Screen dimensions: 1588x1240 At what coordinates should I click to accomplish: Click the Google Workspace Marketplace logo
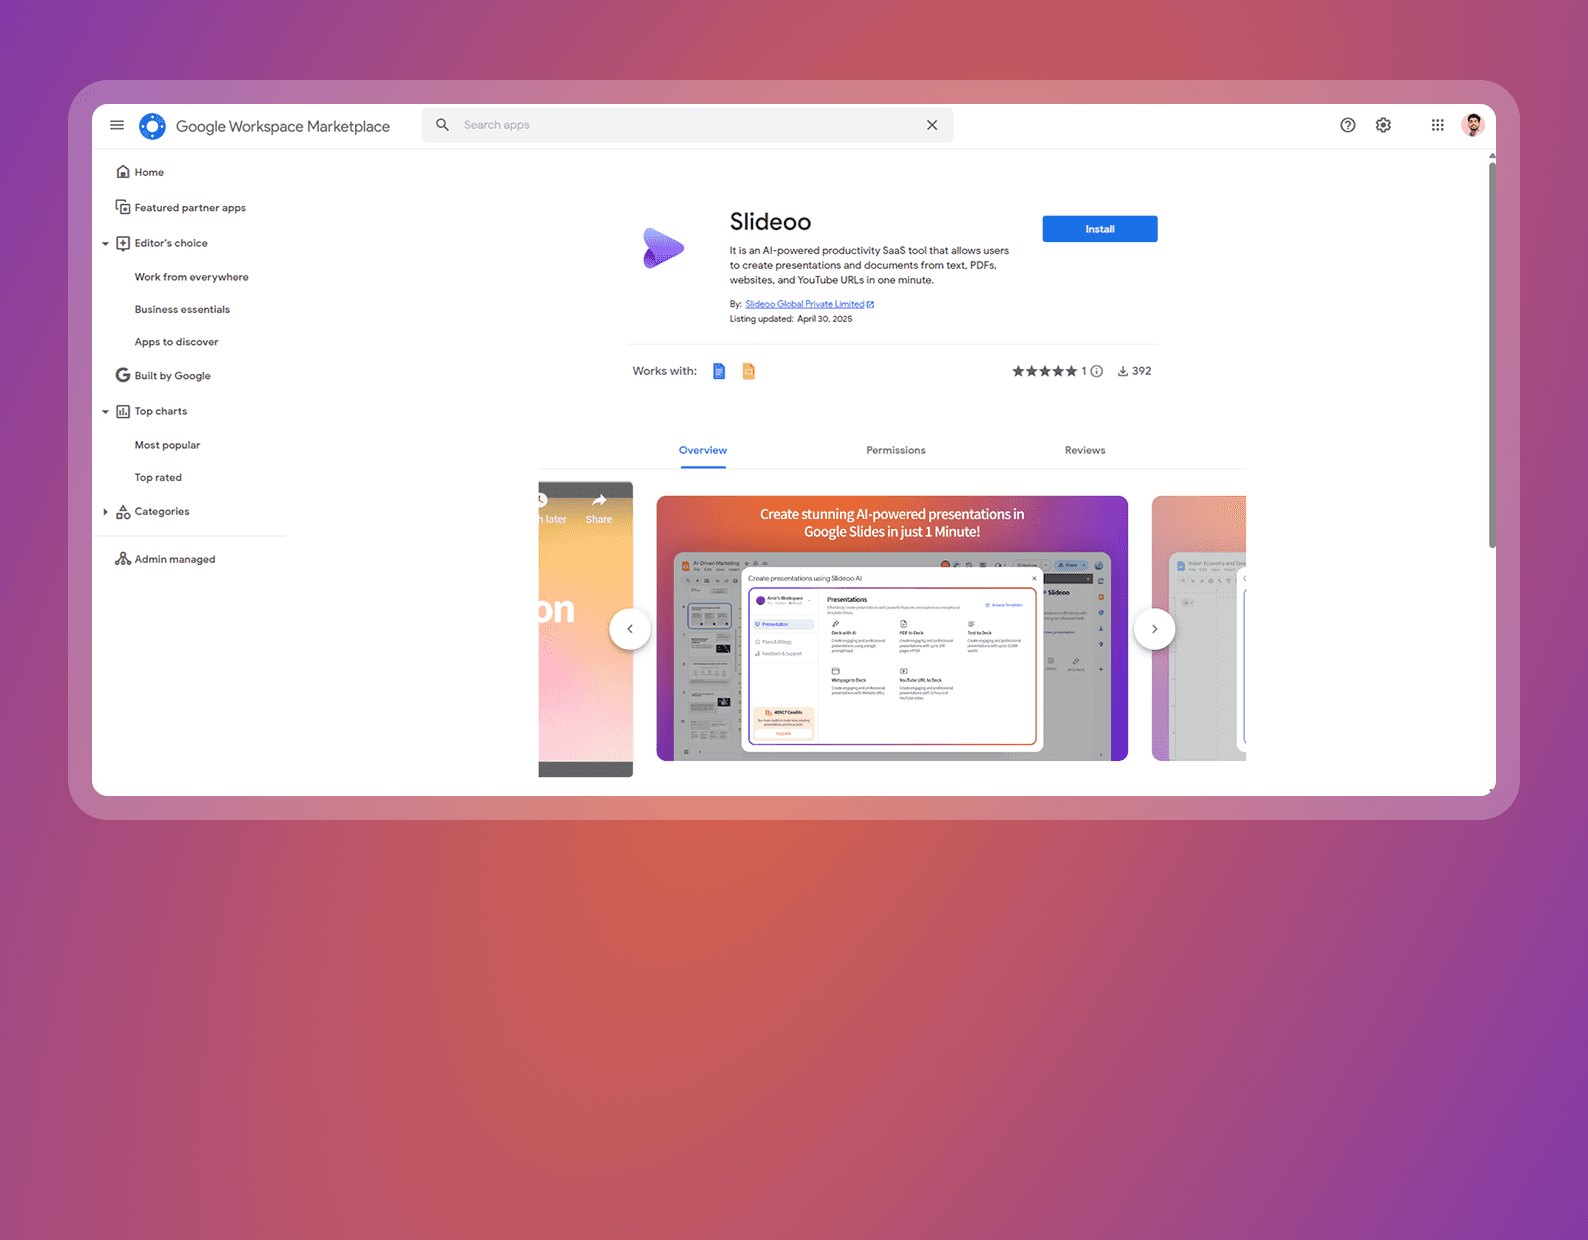tap(152, 126)
